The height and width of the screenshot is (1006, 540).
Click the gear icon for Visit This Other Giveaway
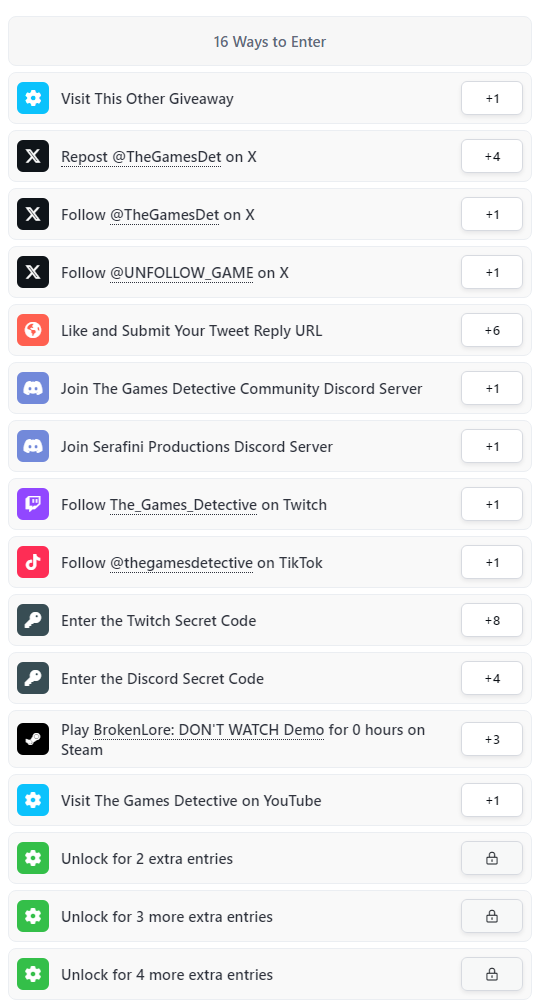tap(33, 98)
